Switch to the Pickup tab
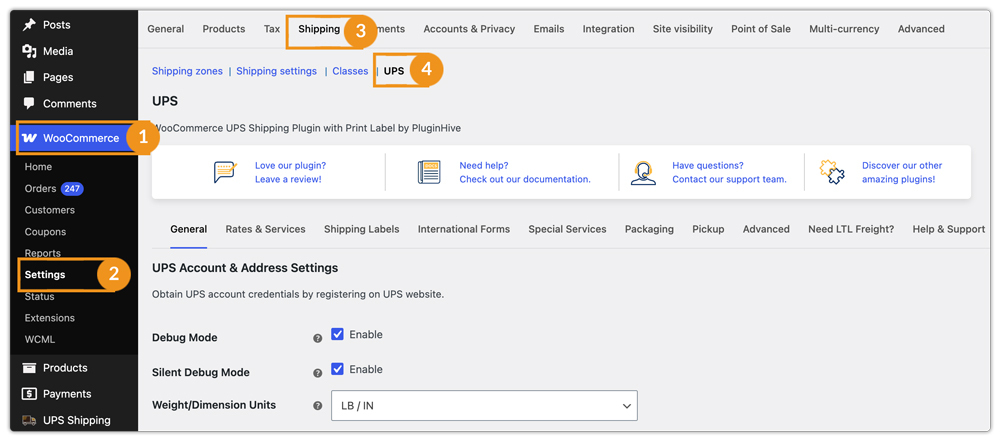1000x441 pixels. (x=708, y=229)
